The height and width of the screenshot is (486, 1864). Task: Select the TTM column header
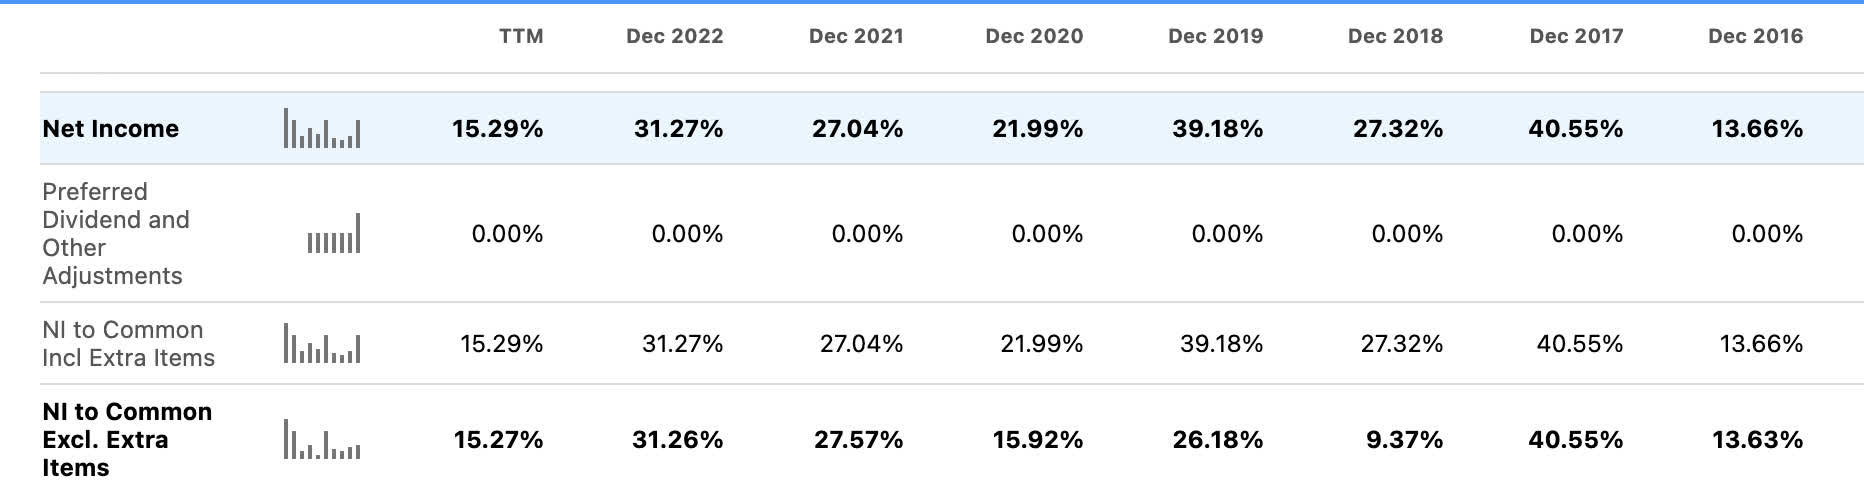pyautogui.click(x=521, y=37)
